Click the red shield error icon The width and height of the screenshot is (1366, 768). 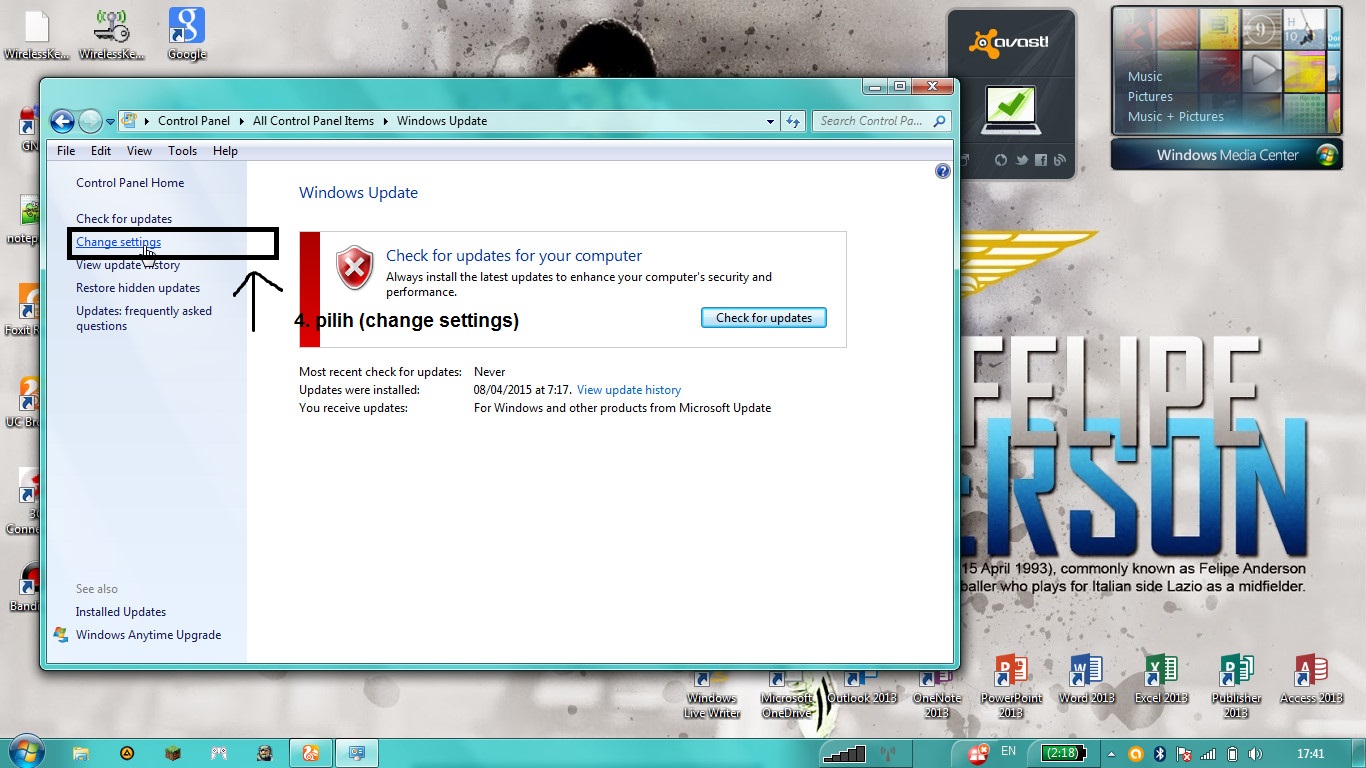pos(354,267)
